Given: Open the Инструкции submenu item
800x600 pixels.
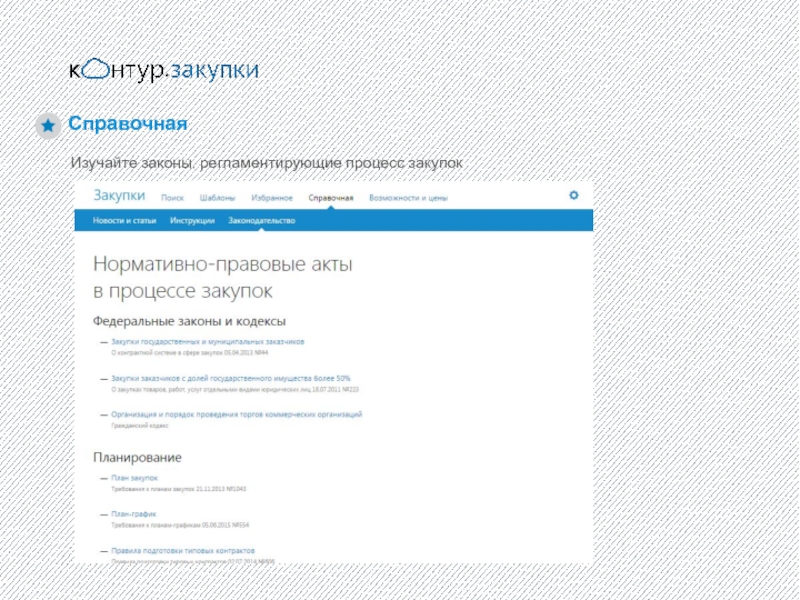Looking at the screenshot, I should click(192, 220).
